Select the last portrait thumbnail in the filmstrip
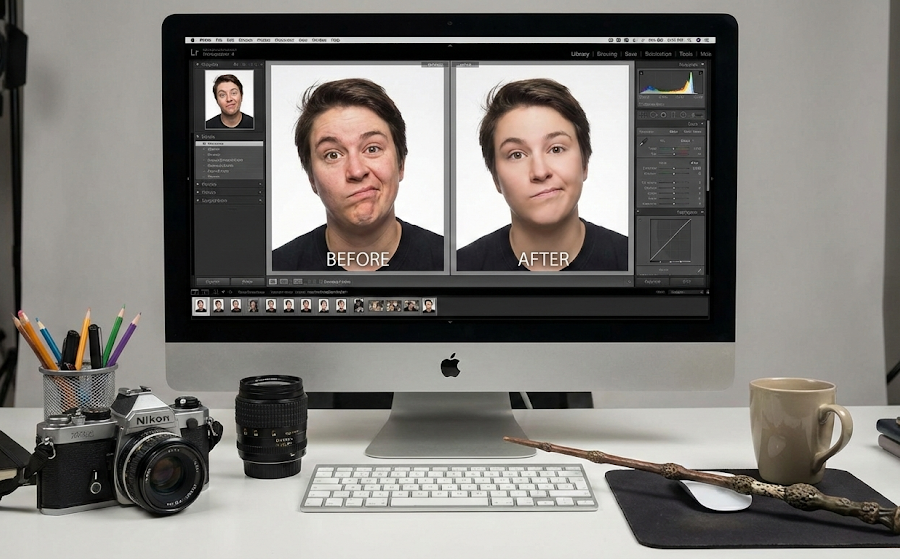Image resolution: width=900 pixels, height=559 pixels. [x=429, y=306]
